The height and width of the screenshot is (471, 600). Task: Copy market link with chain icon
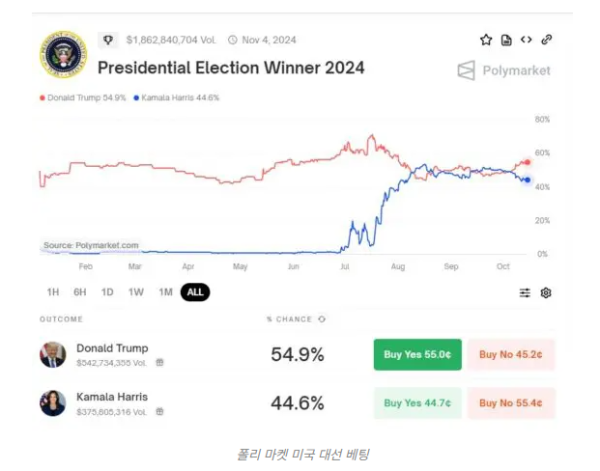pos(547,40)
